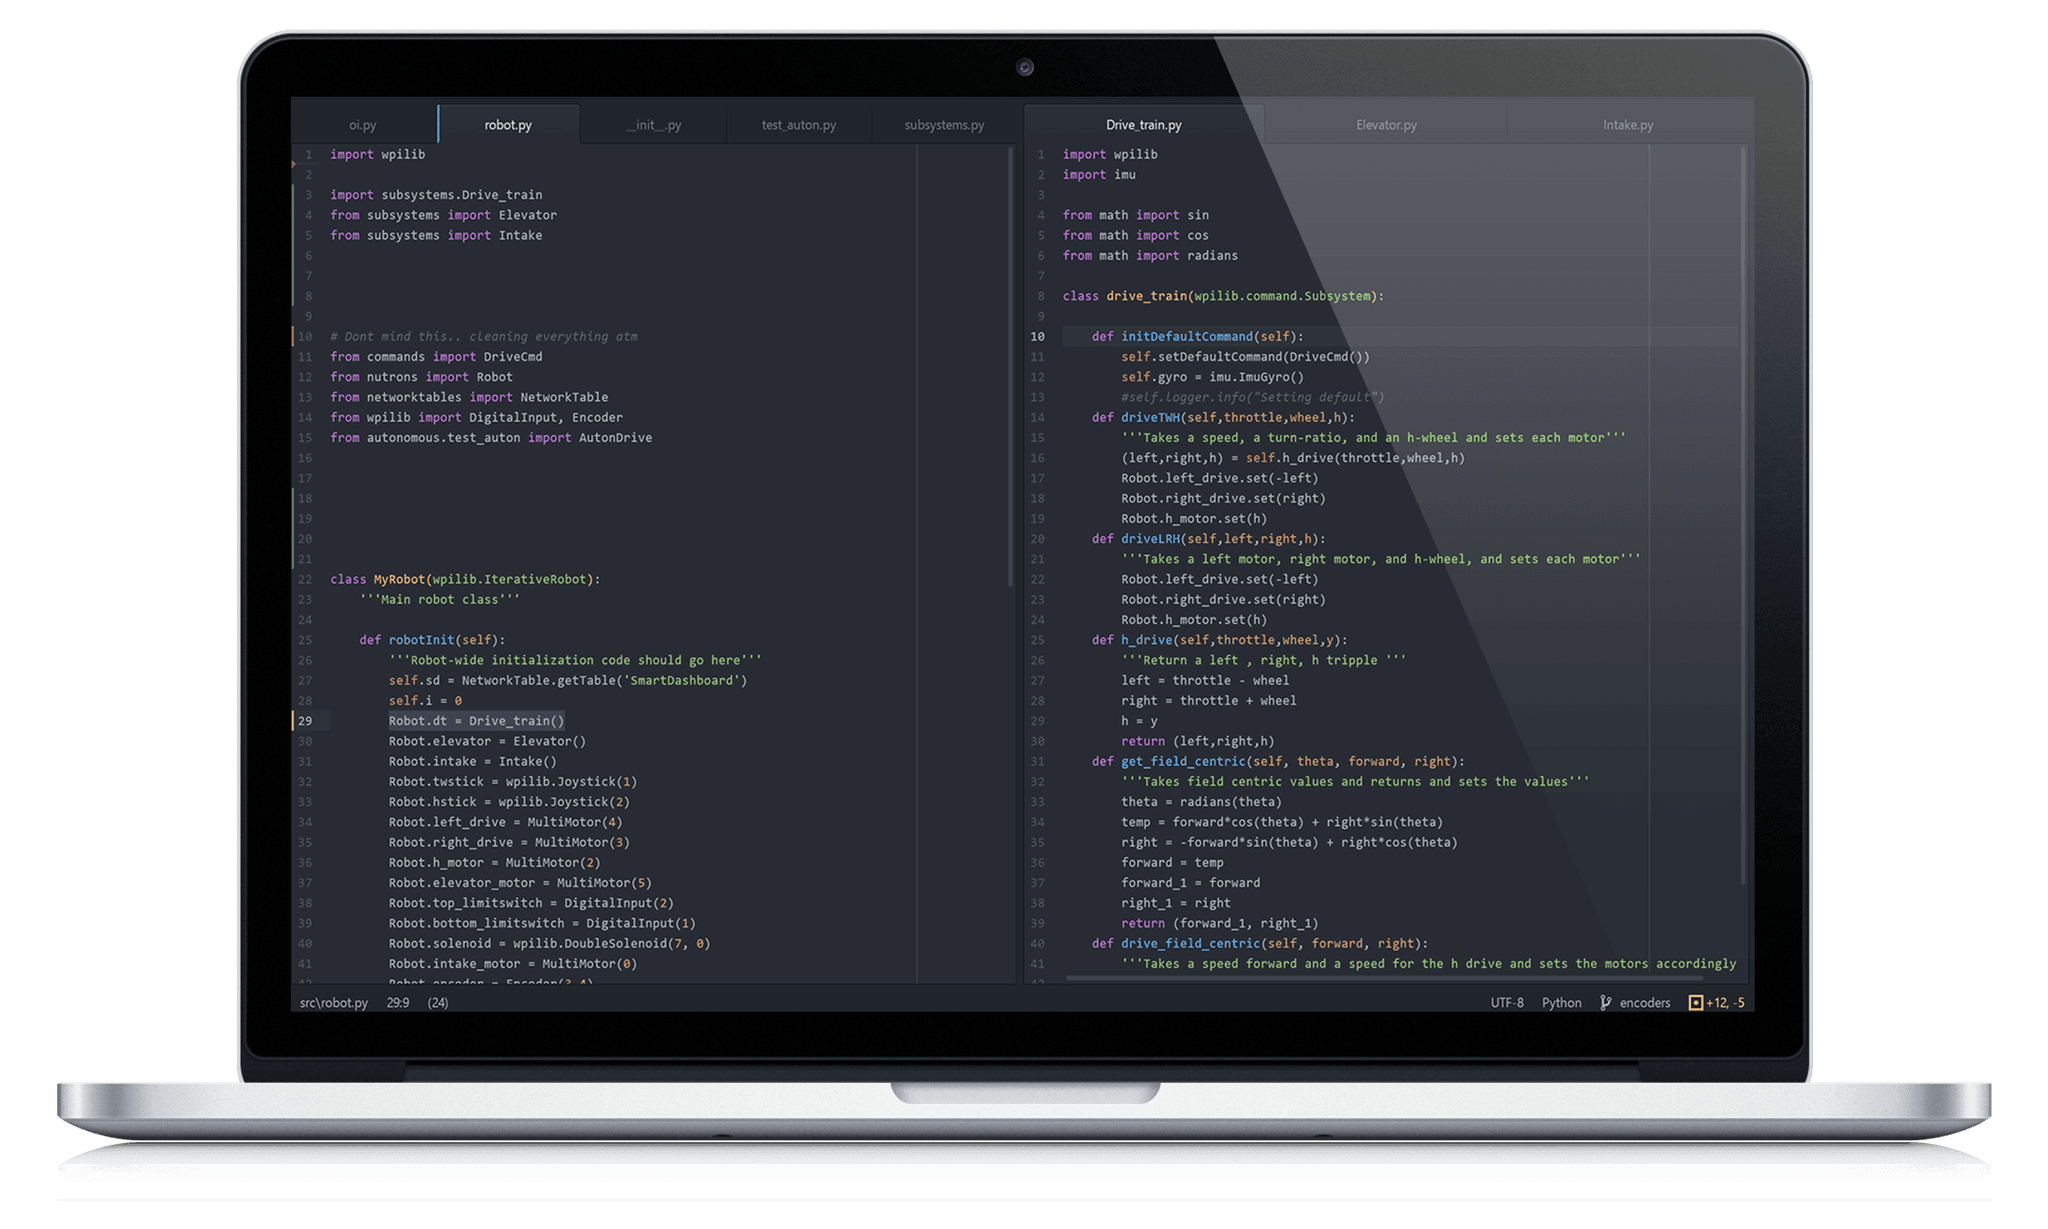This screenshot has width=2048, height=1229.
Task: Click the (24) selection count in status bar
Action: point(438,1002)
